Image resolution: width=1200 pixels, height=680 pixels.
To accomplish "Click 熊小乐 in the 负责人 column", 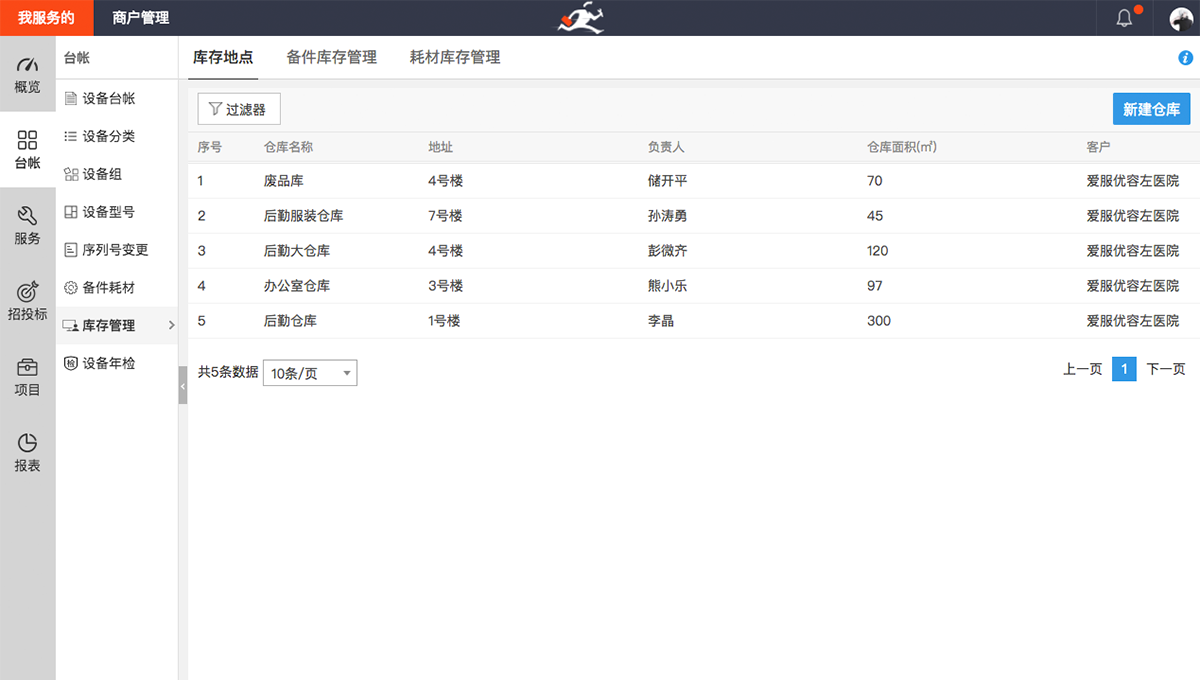I will tap(668, 286).
